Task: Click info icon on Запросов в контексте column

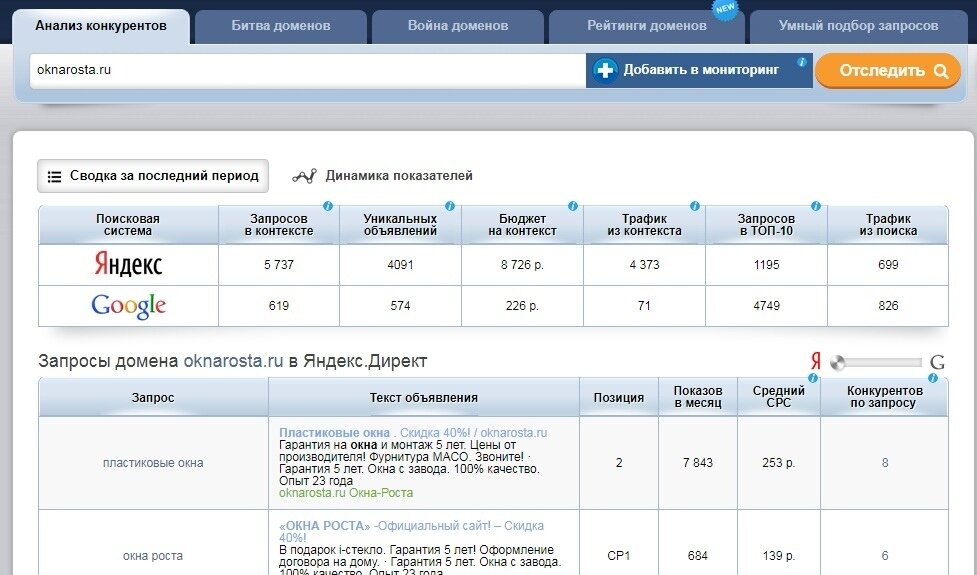Action: click(x=328, y=206)
